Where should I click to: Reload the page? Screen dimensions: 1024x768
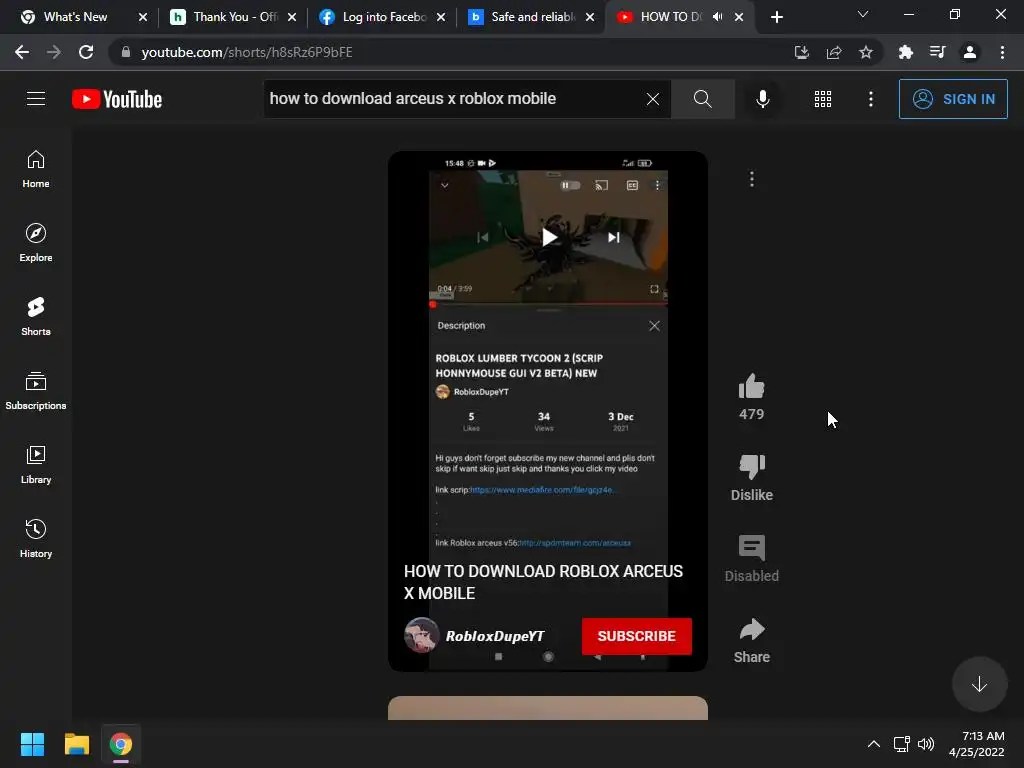pyautogui.click(x=86, y=52)
